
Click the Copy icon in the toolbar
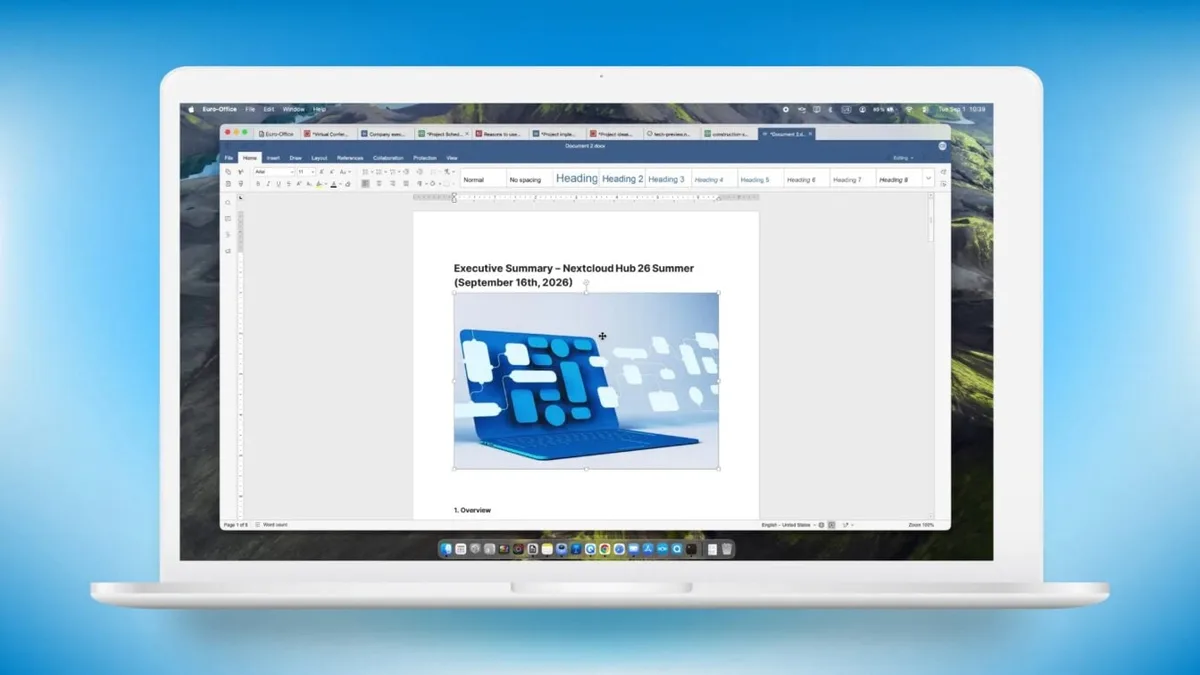click(228, 172)
